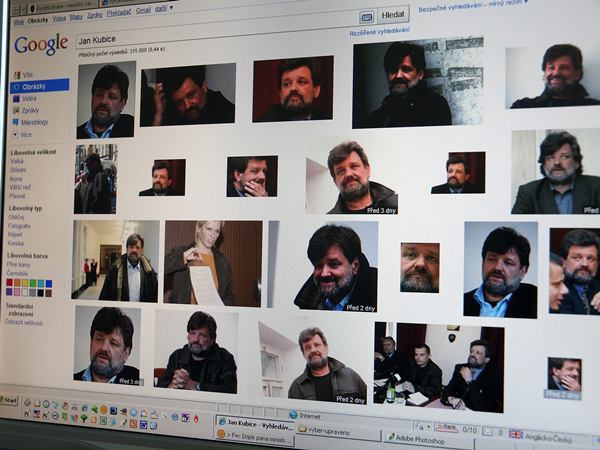The width and height of the screenshot is (600, 450).
Task: Open Gmail in the top navigation
Action: click(143, 10)
